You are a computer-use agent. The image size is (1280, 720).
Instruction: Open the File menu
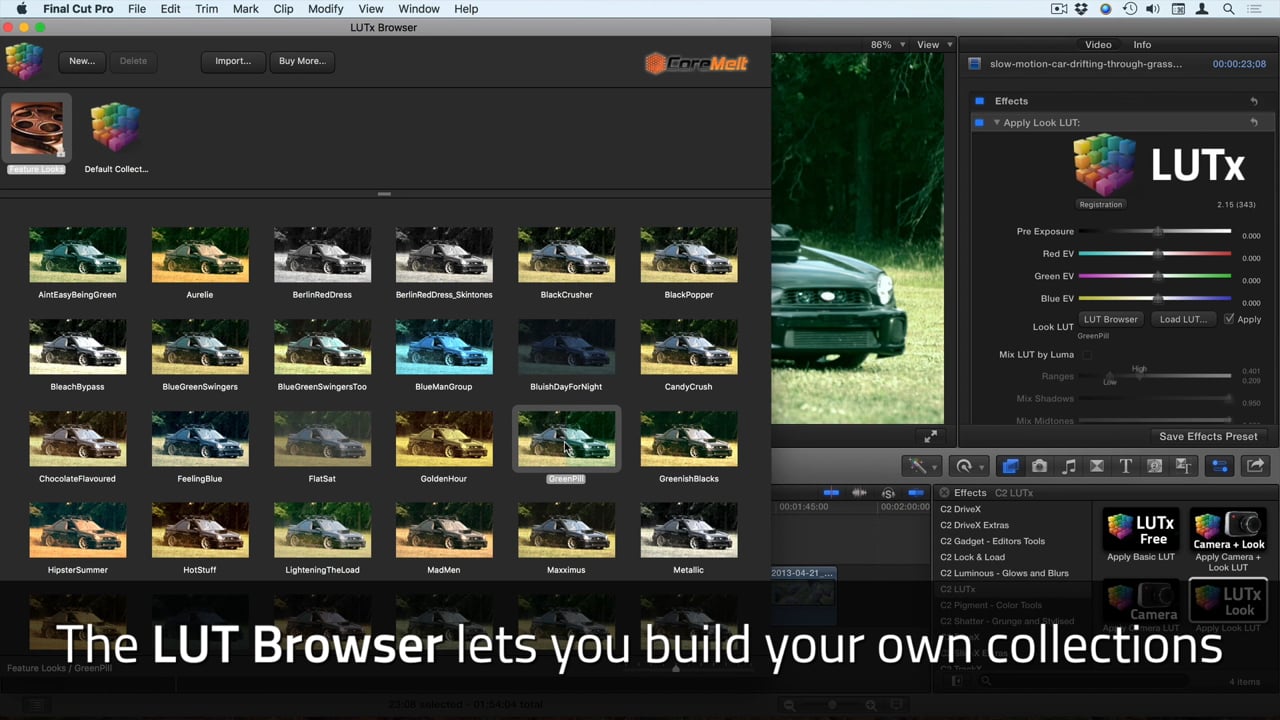click(x=137, y=9)
